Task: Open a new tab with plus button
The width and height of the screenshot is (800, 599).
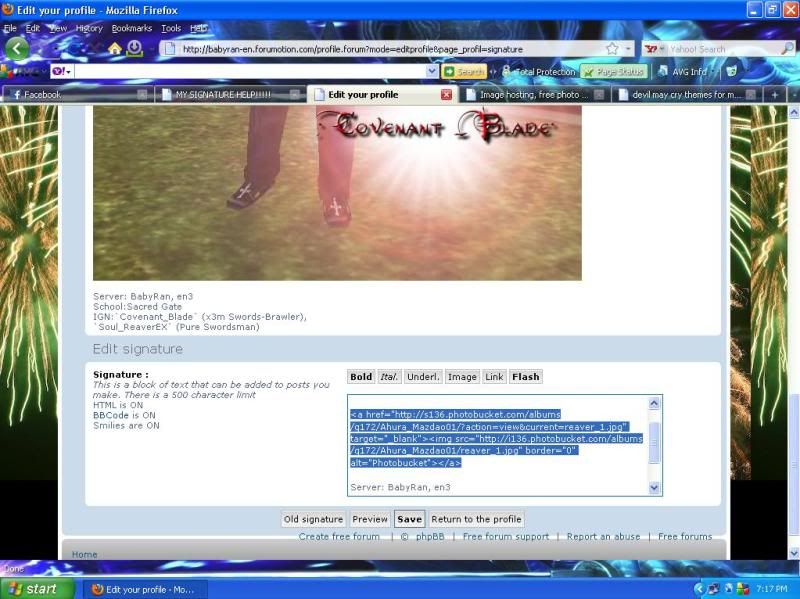Action: [774, 94]
